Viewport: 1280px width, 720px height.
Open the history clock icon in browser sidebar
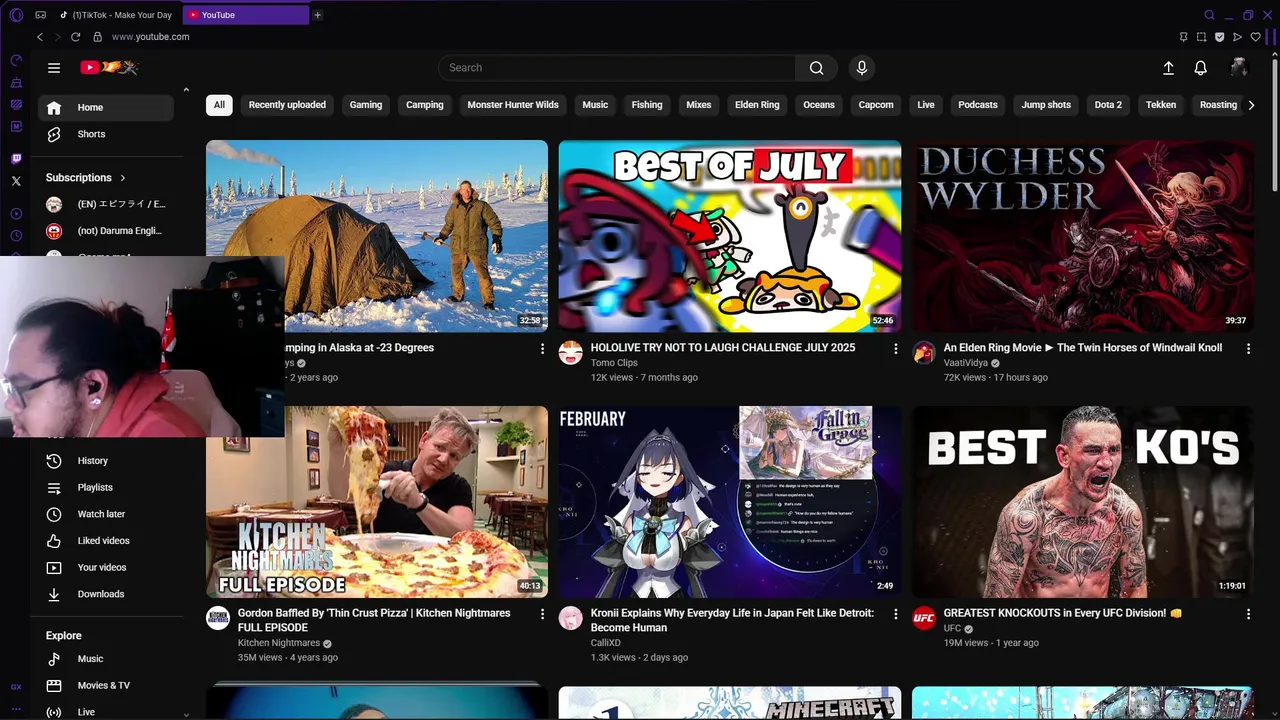pyautogui.click(x=16, y=236)
